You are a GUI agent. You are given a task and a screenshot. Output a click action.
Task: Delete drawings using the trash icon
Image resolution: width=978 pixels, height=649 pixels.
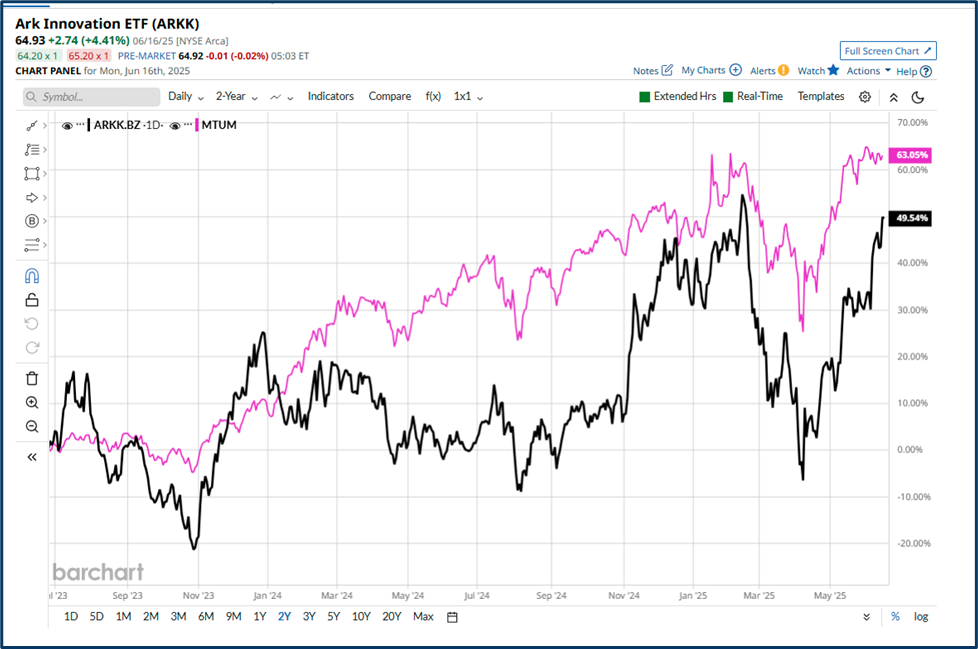pos(32,378)
